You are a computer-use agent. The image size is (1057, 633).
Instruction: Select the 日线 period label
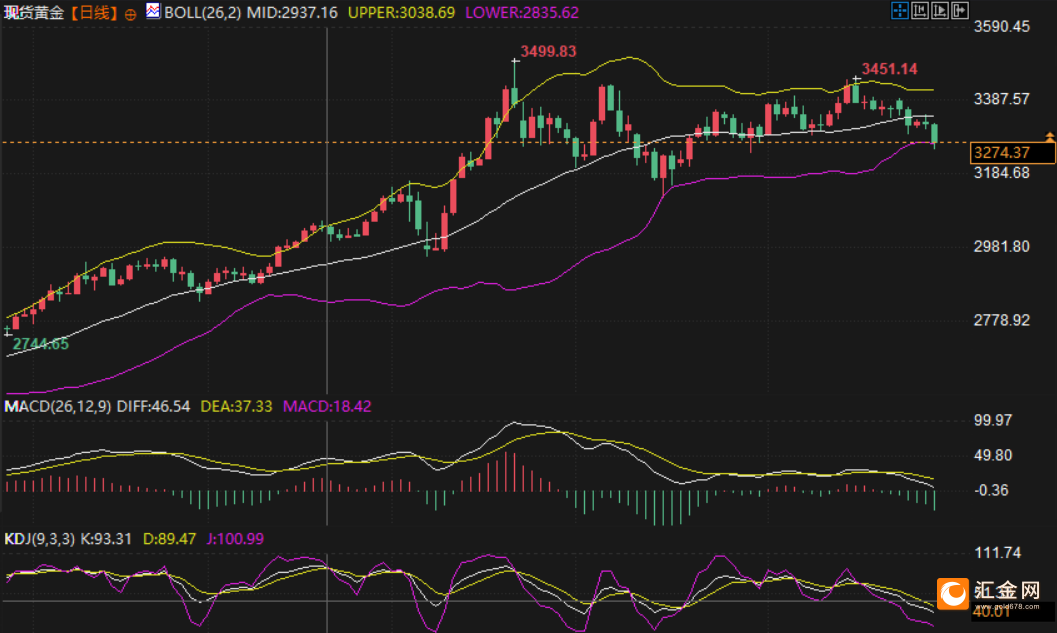(x=94, y=13)
